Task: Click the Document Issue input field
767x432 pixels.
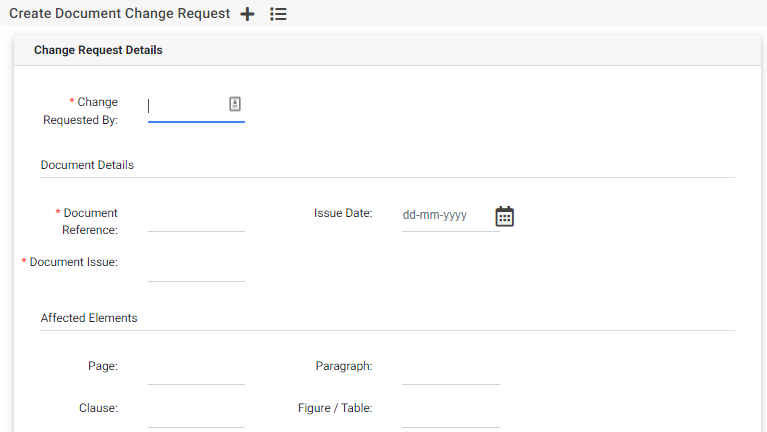Action: (x=196, y=268)
